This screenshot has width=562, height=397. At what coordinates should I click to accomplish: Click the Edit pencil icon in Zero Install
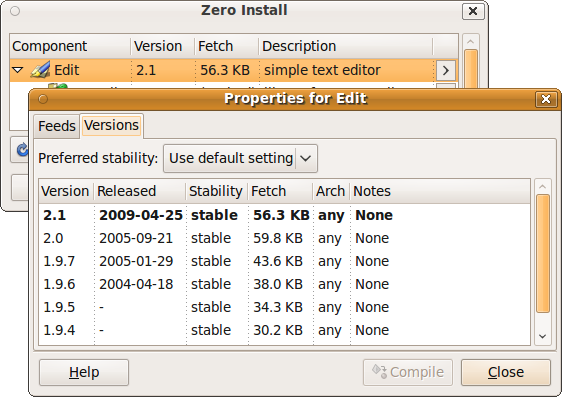pyautogui.click(x=40, y=70)
